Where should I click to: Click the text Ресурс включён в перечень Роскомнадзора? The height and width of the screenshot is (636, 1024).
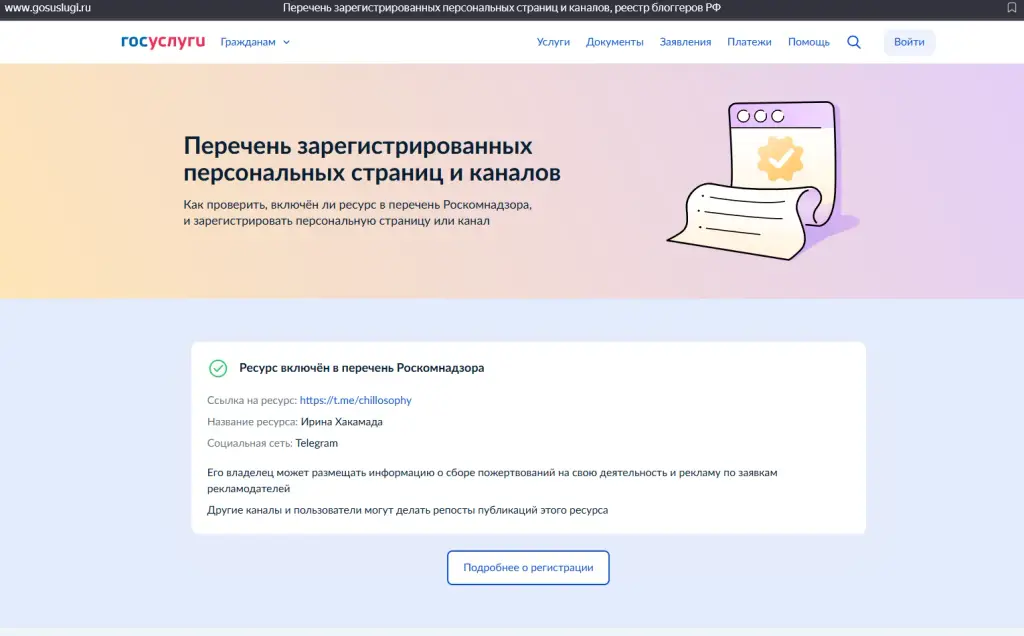tap(362, 368)
